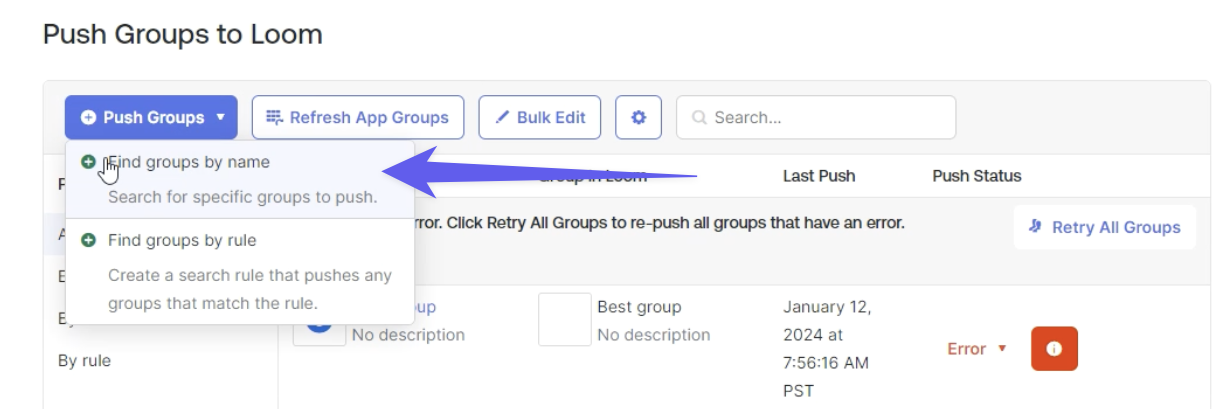Screen dimensions: 1214x409
Task: Click the Bulk Edit pencil icon
Action: (x=502, y=118)
